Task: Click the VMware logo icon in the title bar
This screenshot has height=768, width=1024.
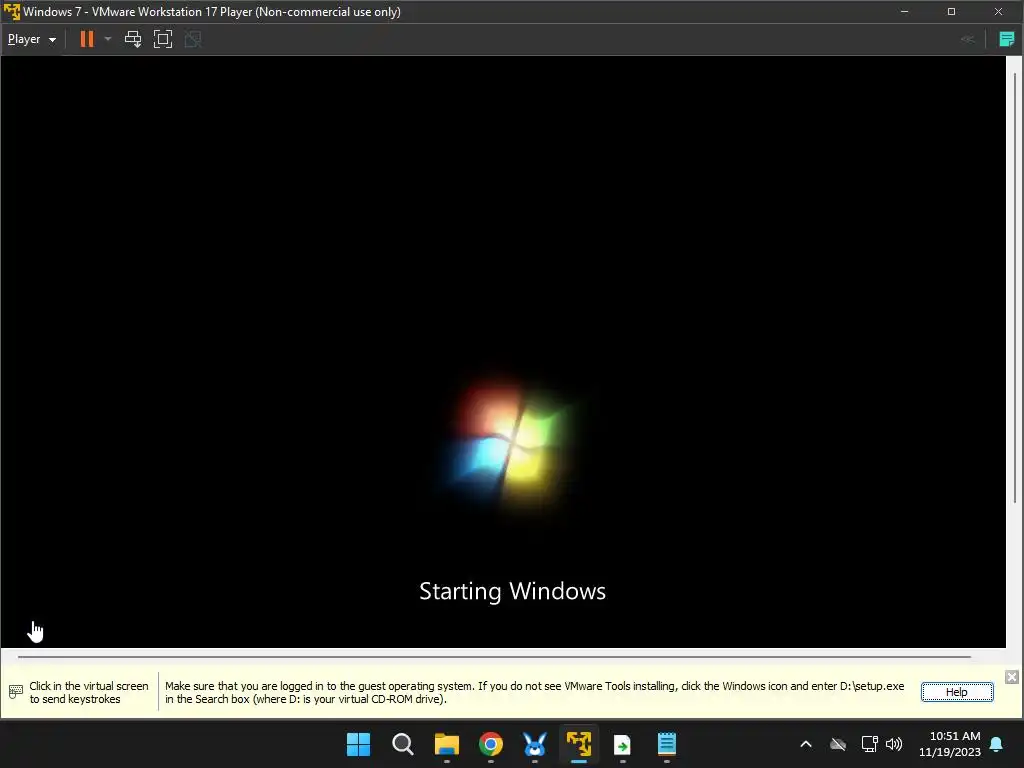Action: (x=12, y=11)
